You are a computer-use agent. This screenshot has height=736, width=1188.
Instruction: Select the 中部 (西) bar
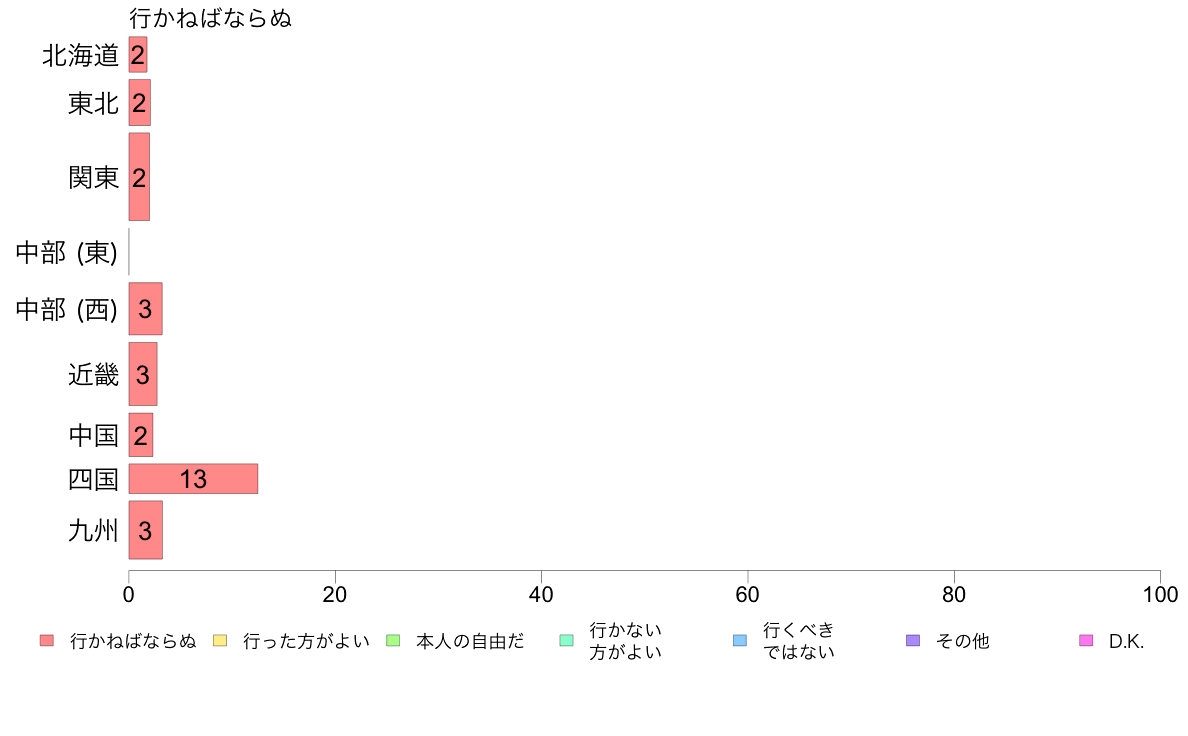145,308
